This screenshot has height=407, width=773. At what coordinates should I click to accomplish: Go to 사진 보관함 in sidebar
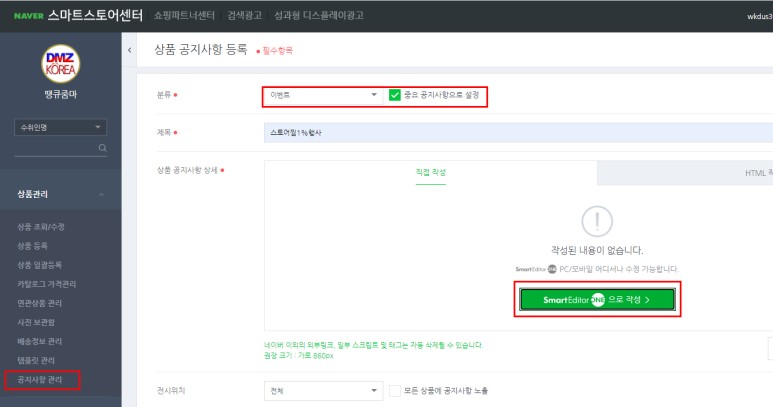click(x=36, y=322)
